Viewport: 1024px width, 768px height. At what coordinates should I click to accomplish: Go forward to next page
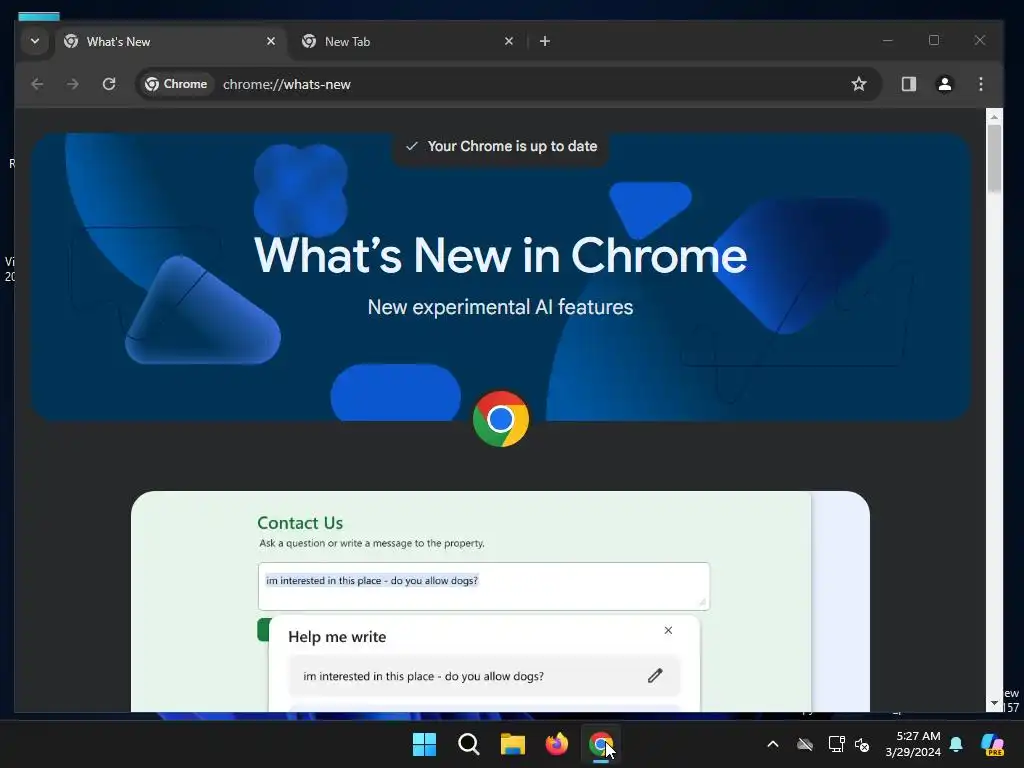click(x=72, y=84)
